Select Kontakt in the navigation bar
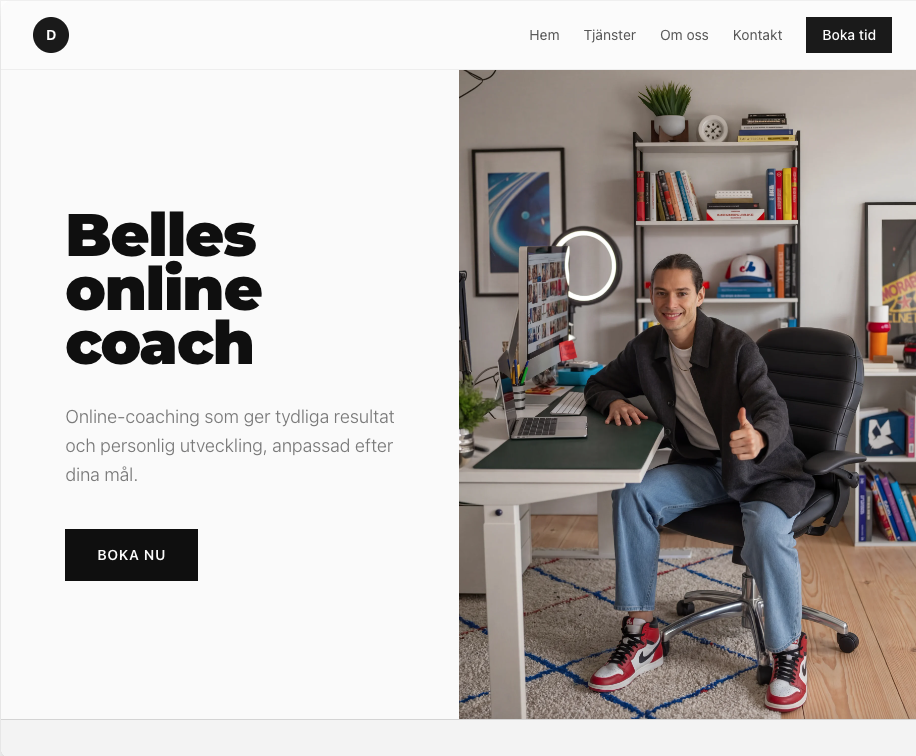Image resolution: width=916 pixels, height=756 pixels. [757, 35]
